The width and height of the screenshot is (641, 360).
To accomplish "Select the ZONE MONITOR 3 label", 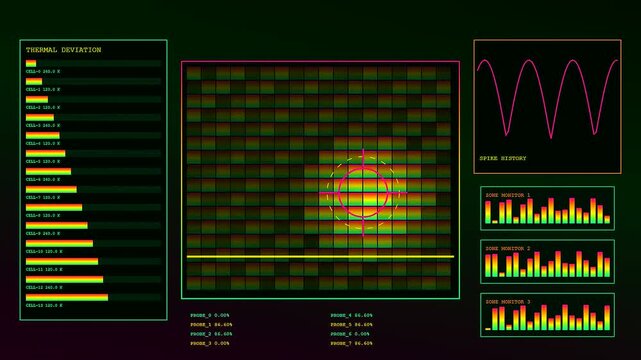I will tap(508, 302).
